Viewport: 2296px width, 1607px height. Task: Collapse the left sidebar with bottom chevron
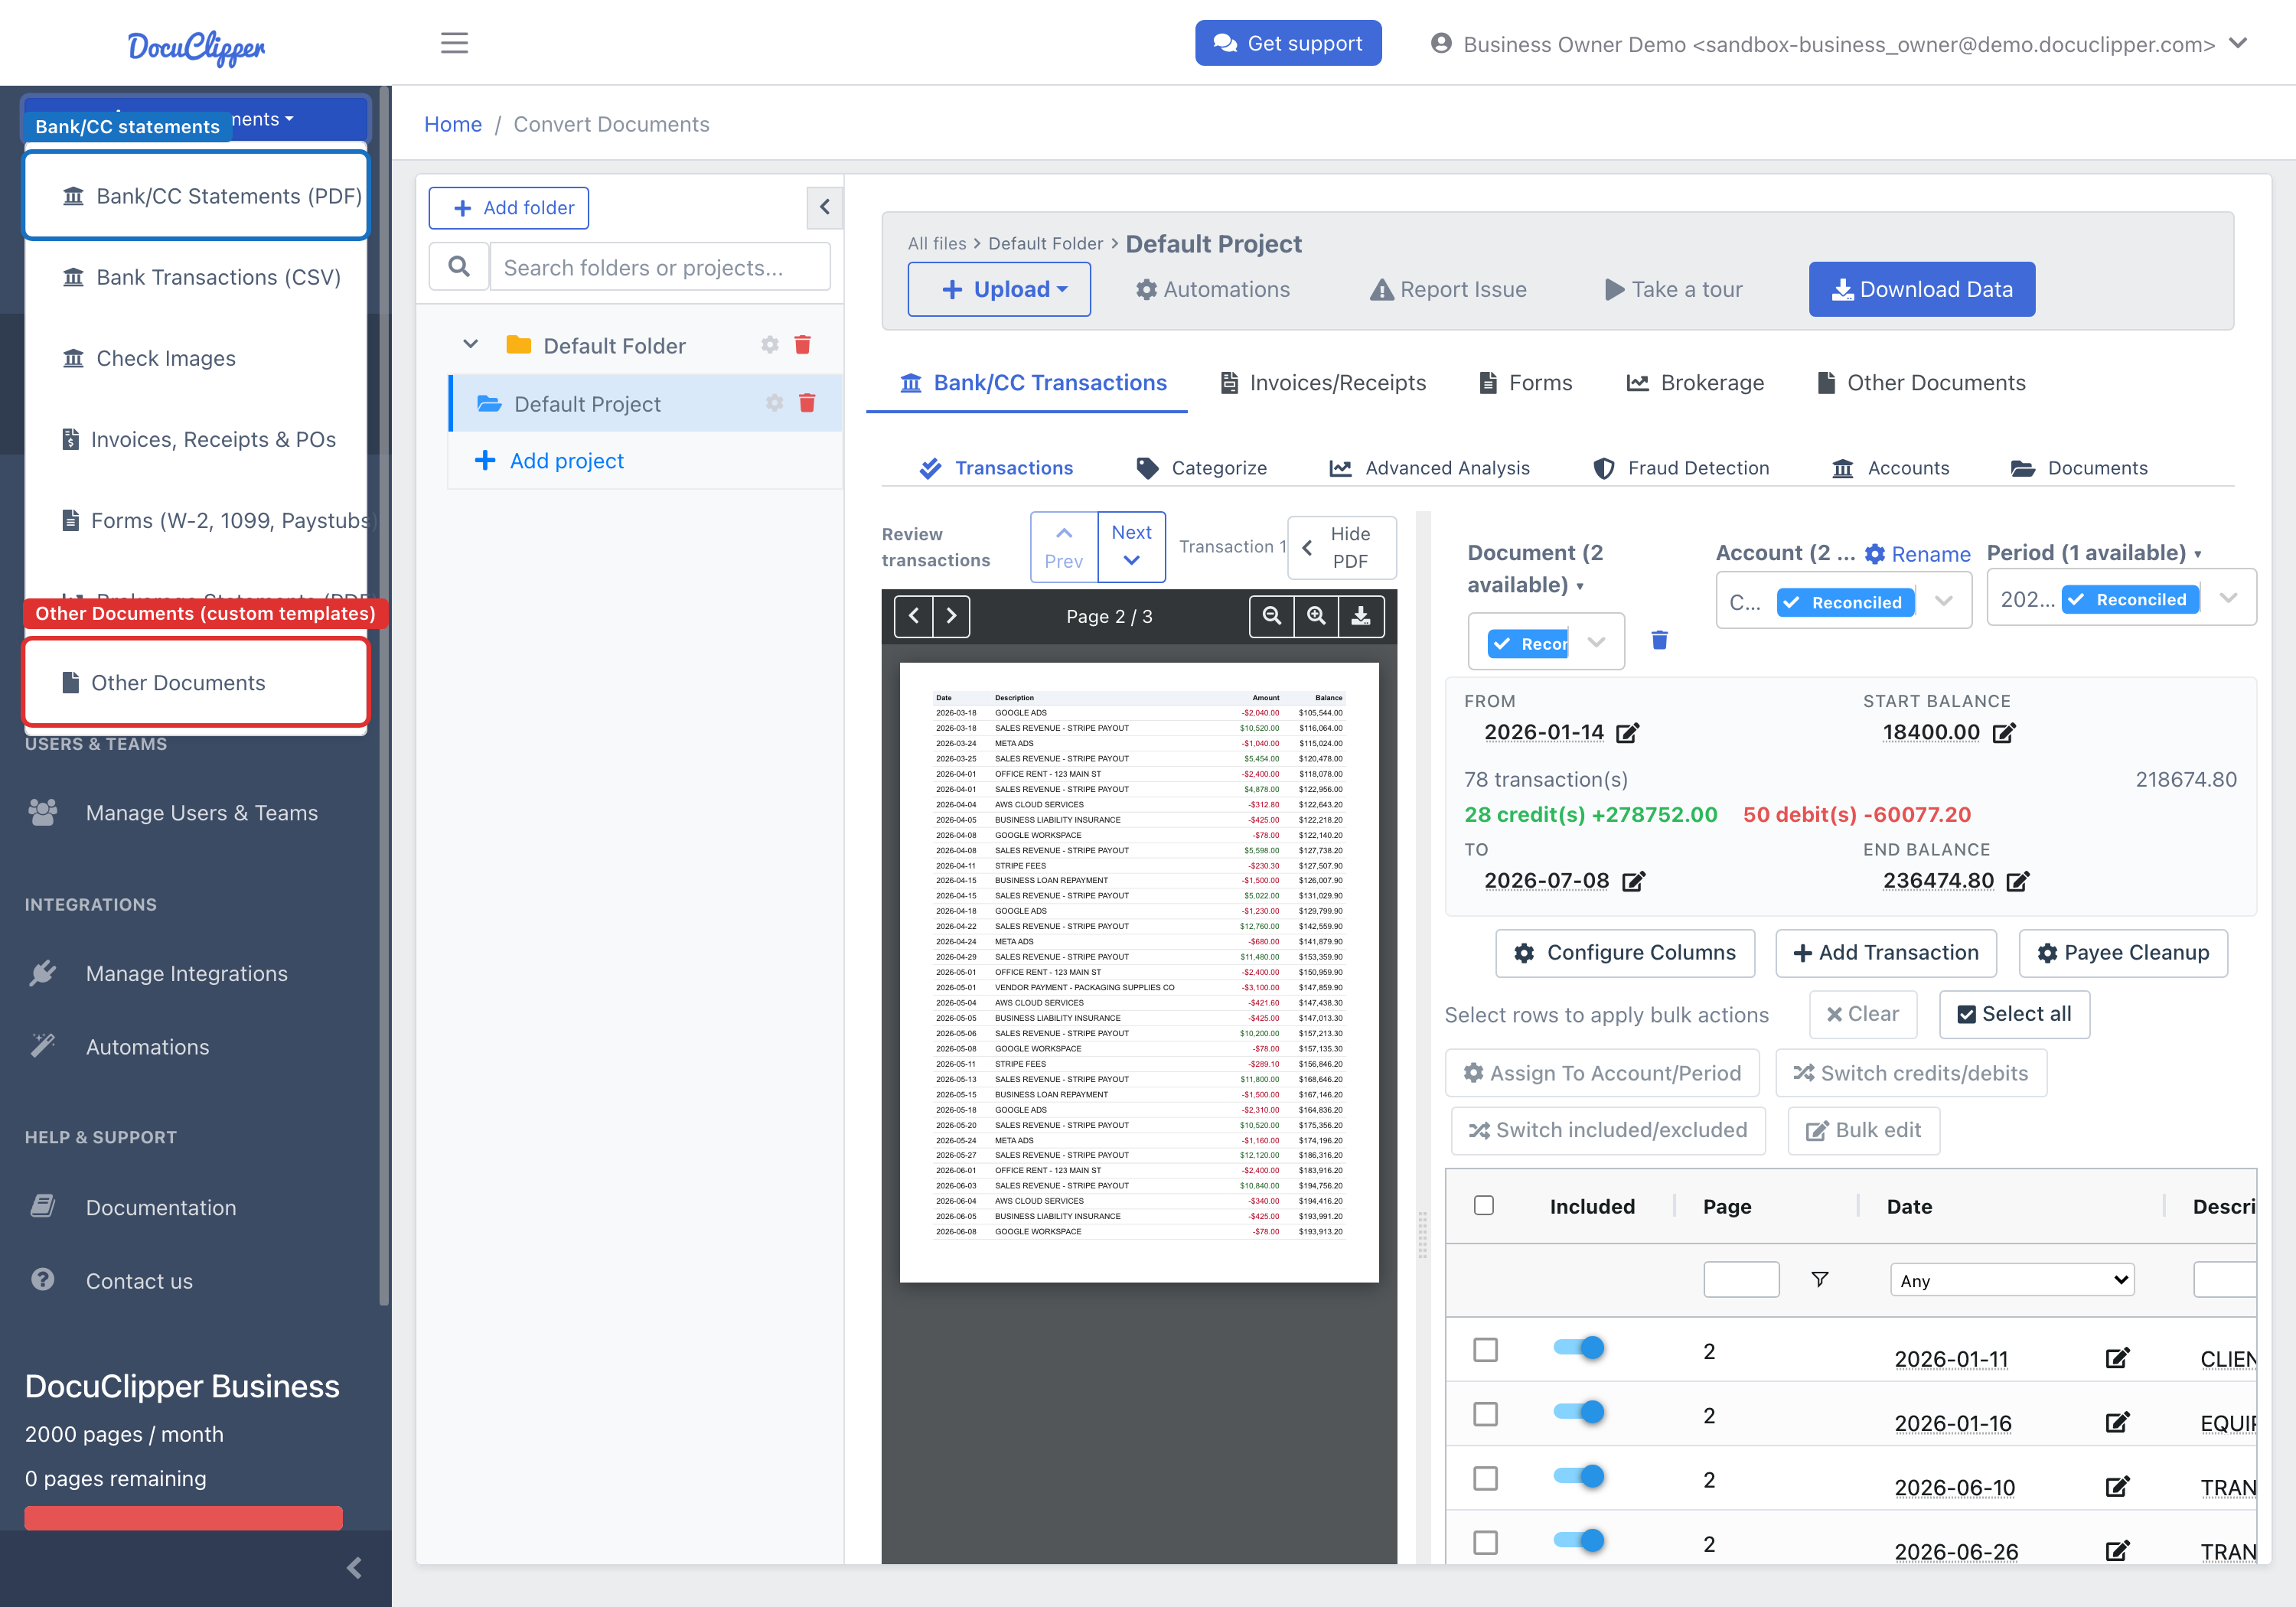tap(354, 1567)
